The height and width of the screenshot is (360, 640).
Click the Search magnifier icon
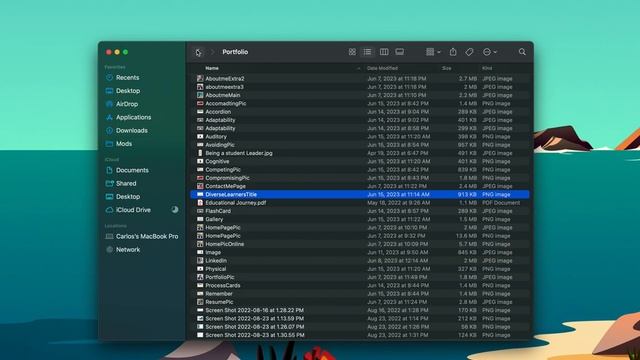[522, 52]
